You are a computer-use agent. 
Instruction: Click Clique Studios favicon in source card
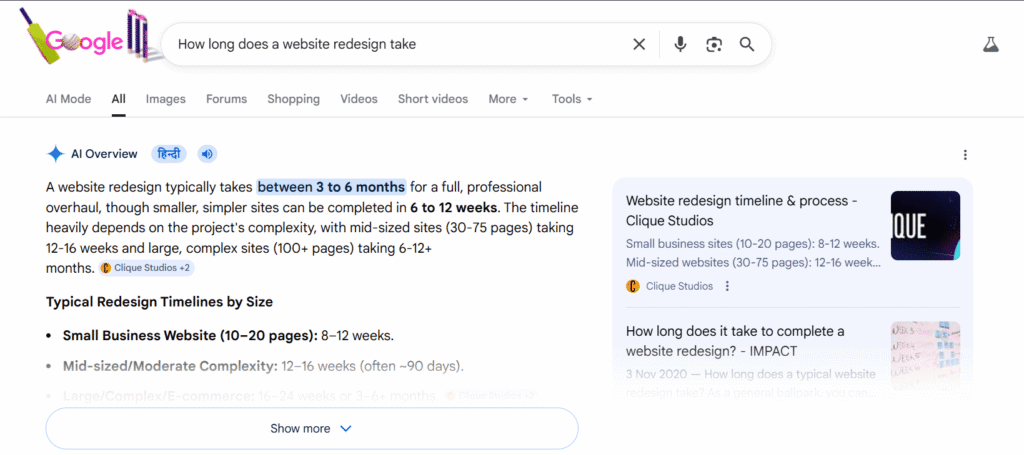632,286
